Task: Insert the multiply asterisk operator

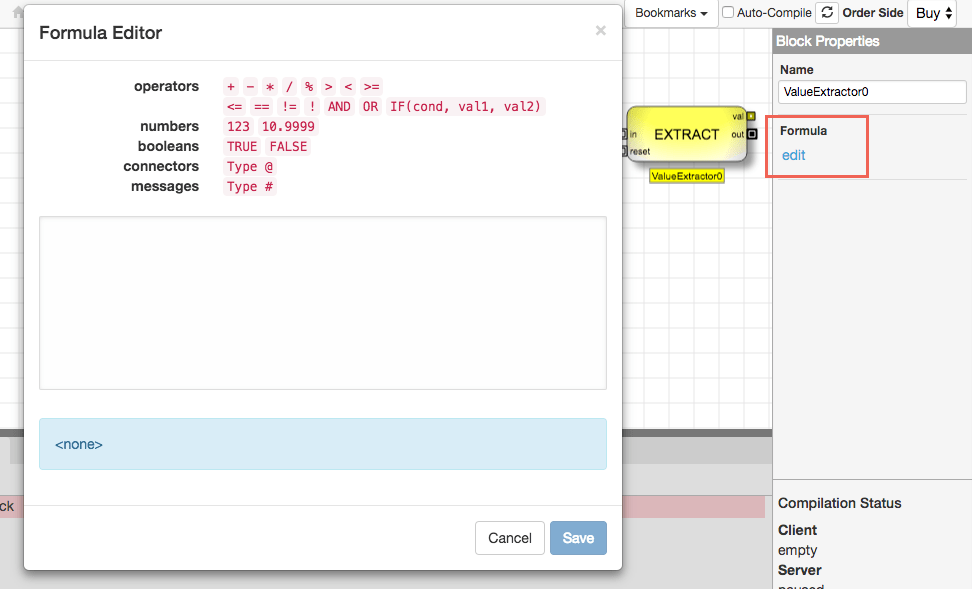Action: [270, 87]
